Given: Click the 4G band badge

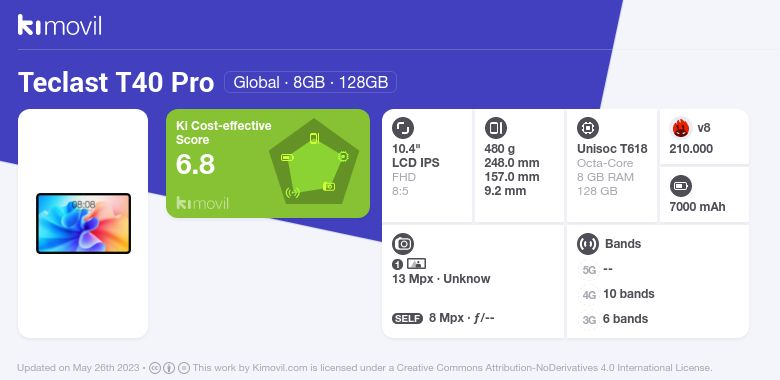Looking at the screenshot, I should pos(589,295).
